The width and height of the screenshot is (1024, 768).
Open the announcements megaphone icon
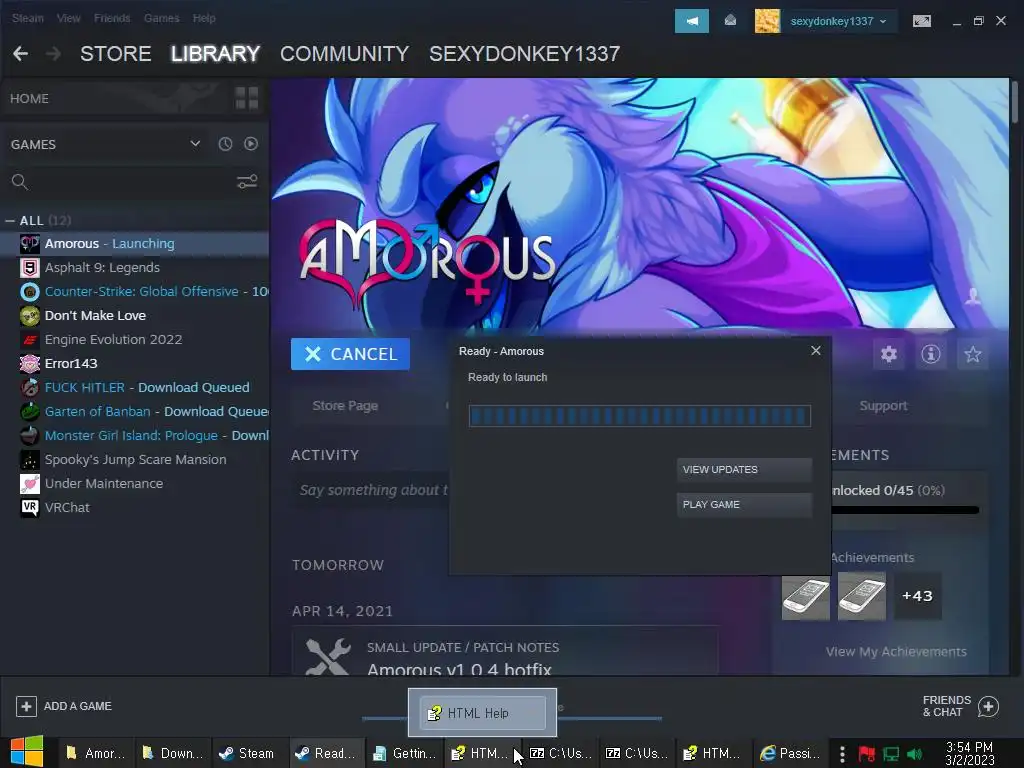click(692, 21)
